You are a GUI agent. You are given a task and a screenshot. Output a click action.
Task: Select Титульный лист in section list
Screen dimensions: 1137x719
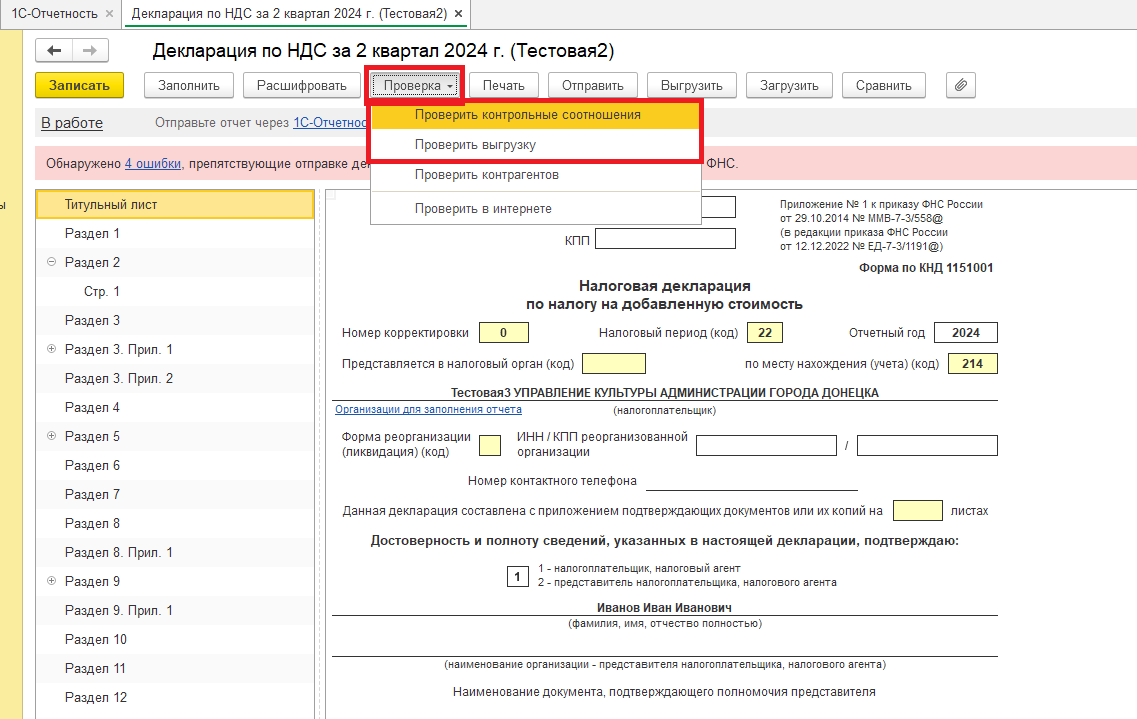pos(175,204)
